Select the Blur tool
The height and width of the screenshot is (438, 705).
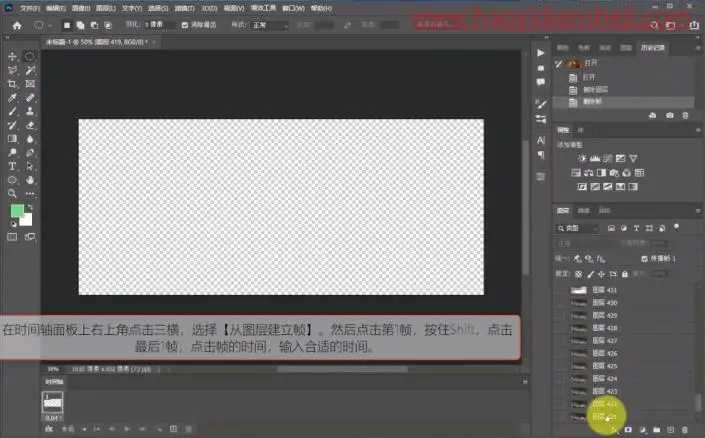click(30, 139)
